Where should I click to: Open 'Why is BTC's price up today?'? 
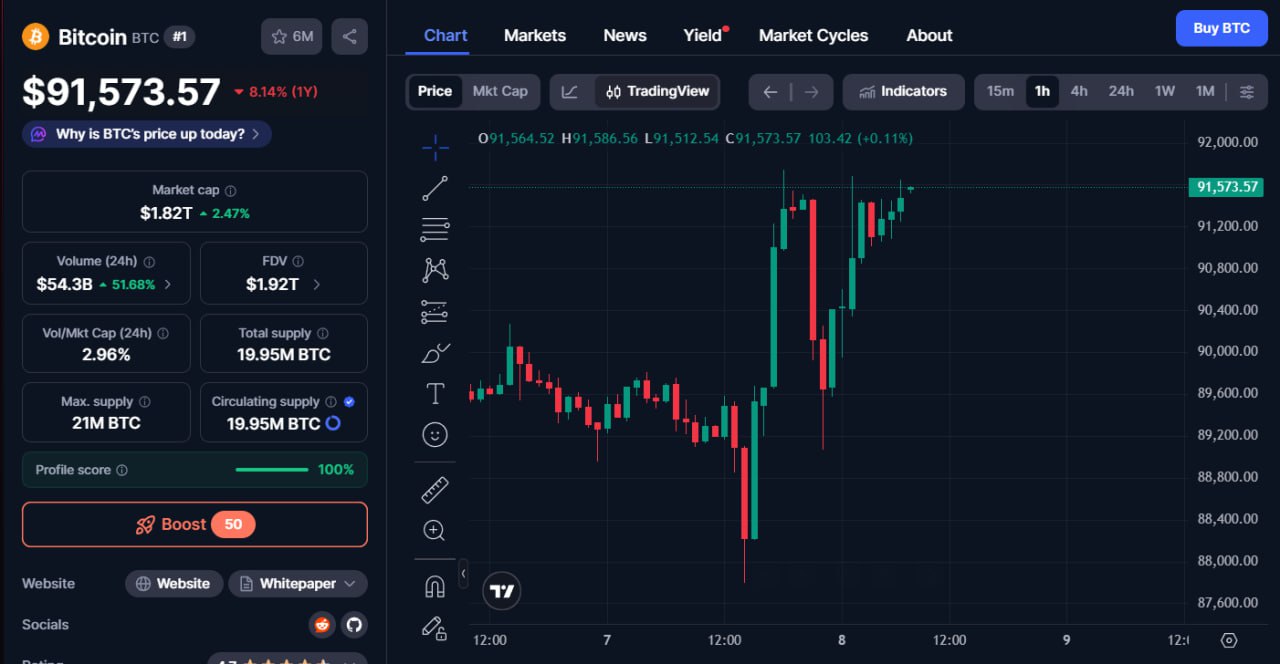pyautogui.click(x=147, y=134)
